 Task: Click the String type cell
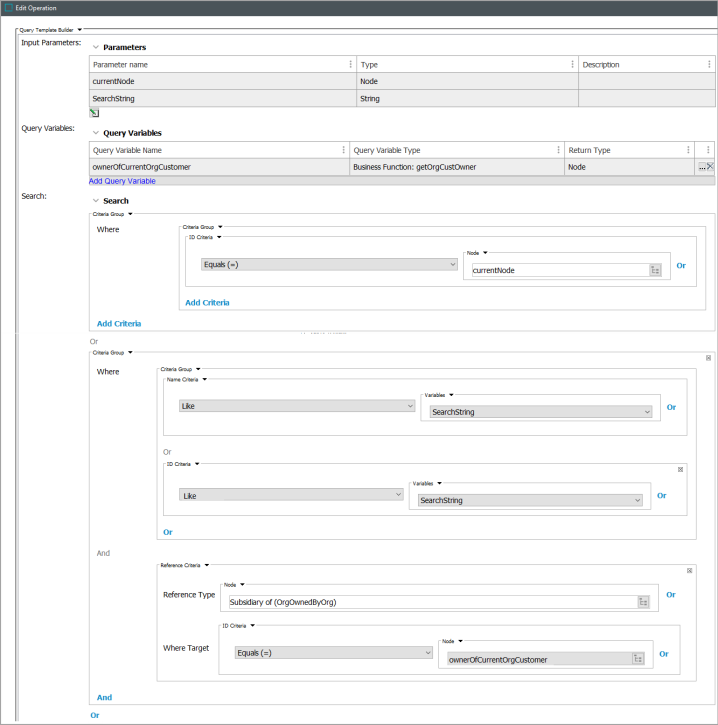[x=467, y=98]
